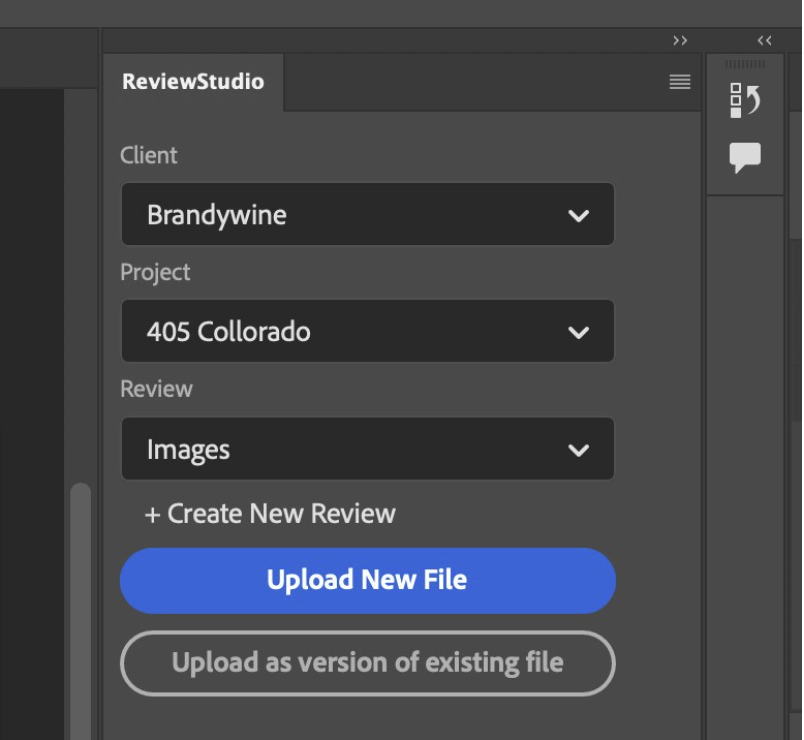Open the ReviewStudio panel flyout menu icon

coord(680,82)
